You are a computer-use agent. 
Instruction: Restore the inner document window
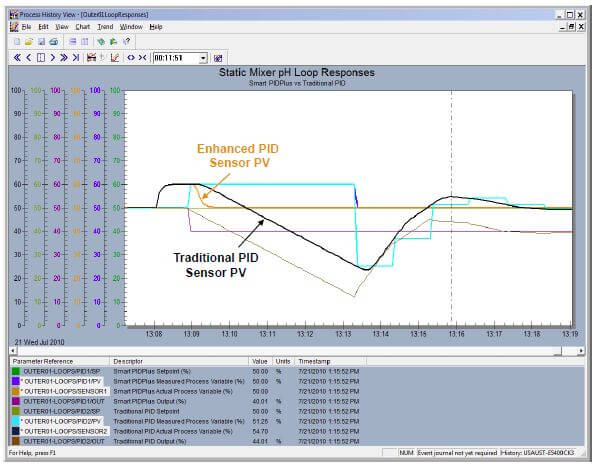point(571,27)
